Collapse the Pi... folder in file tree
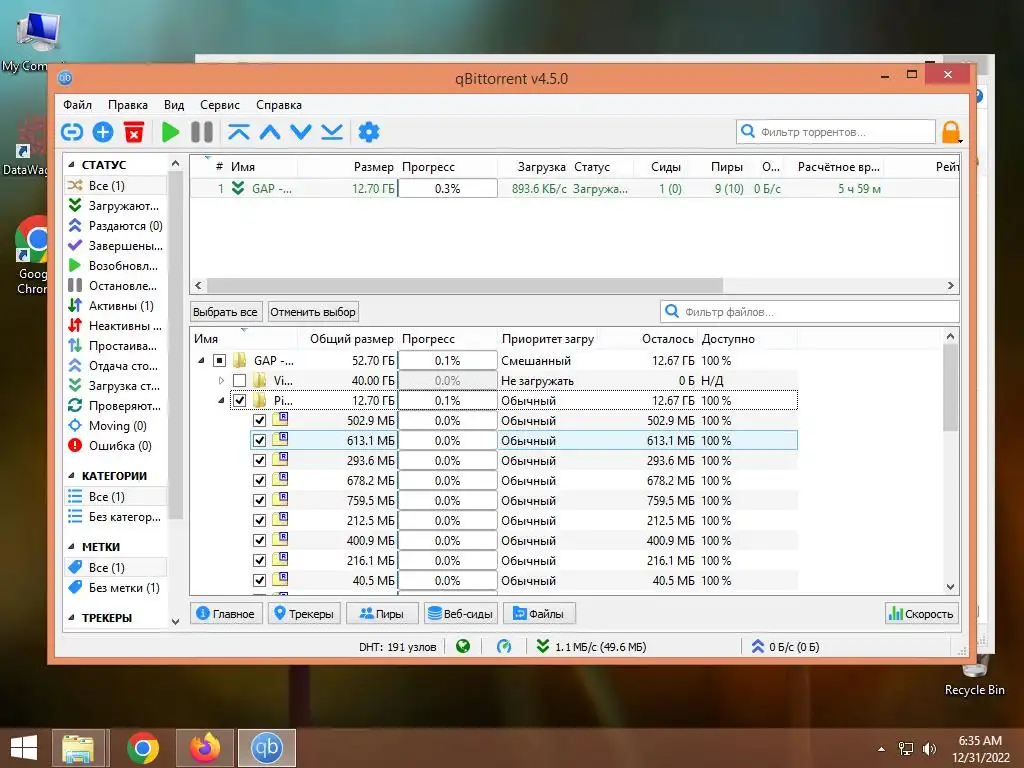This screenshot has height=768, width=1024. coord(221,400)
